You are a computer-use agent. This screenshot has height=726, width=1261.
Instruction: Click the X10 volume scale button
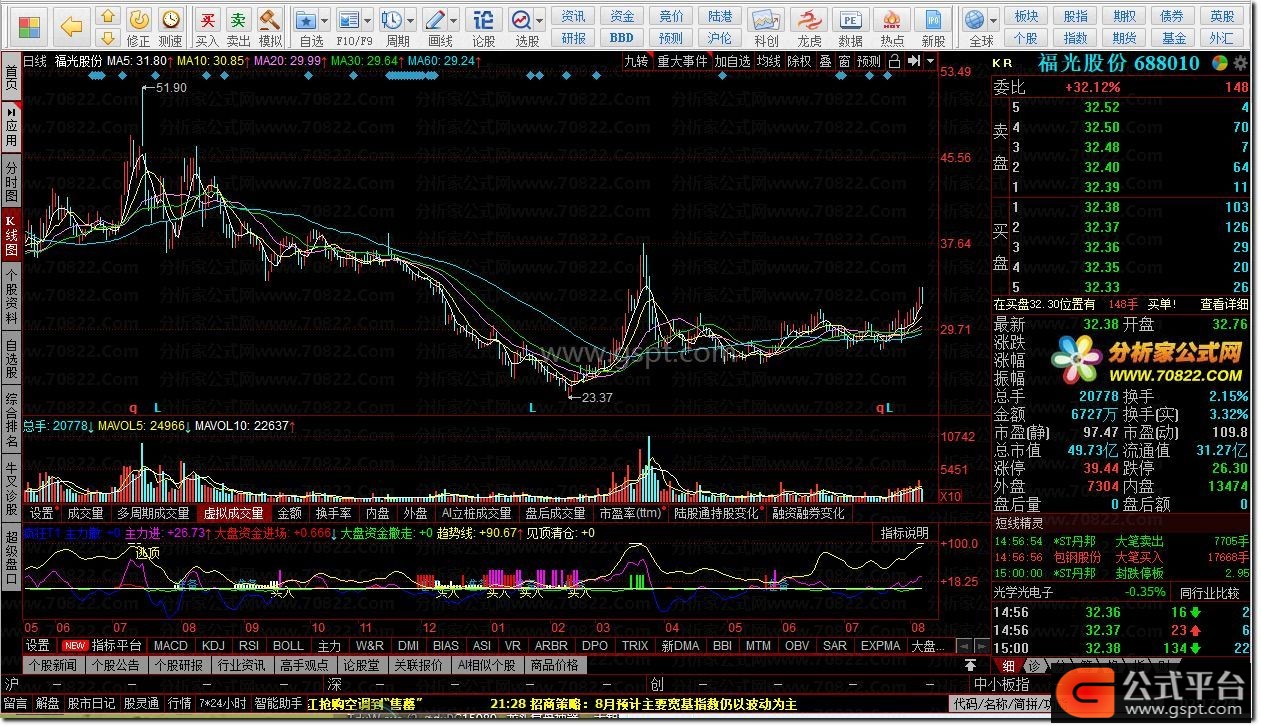tap(952, 496)
